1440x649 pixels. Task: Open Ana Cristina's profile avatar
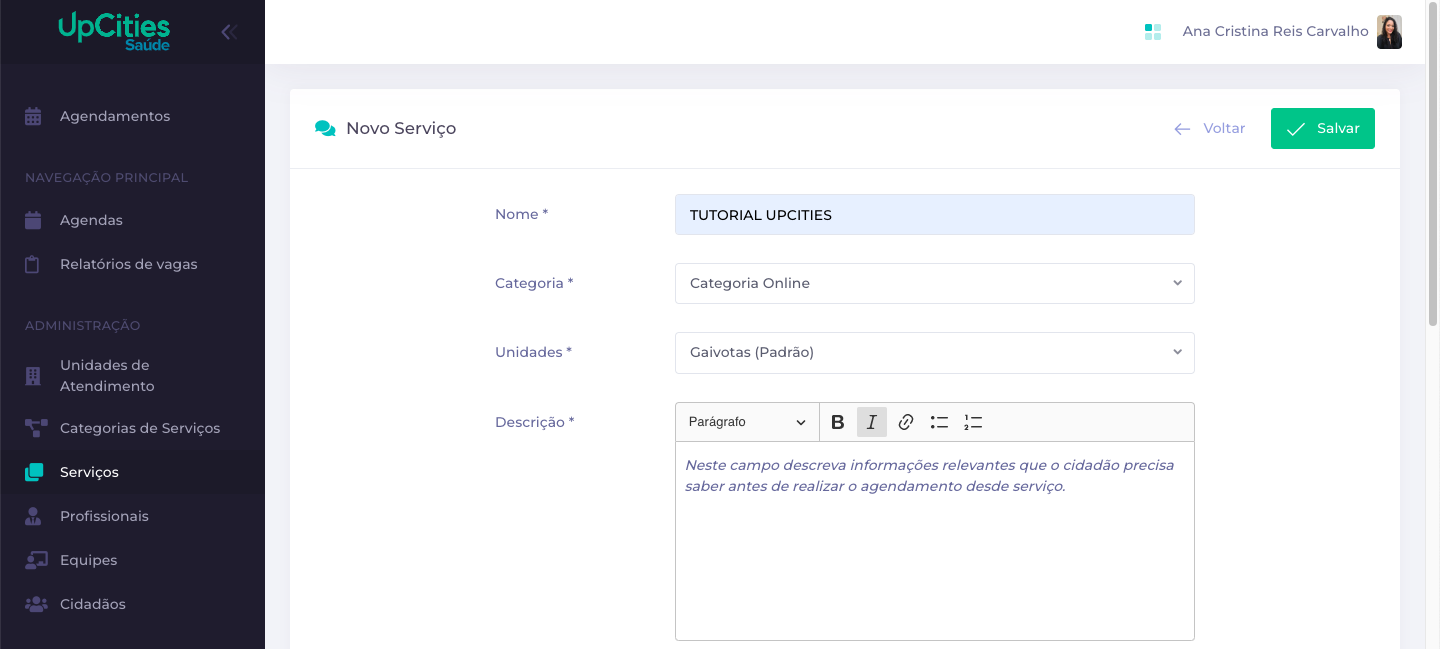pyautogui.click(x=1389, y=32)
